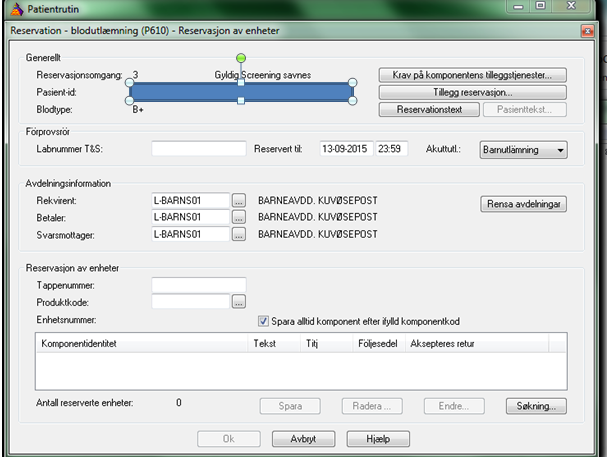Viewport: 608px width, 457px height.
Task: Close the Reservation dialog with red X
Action: tap(587, 31)
